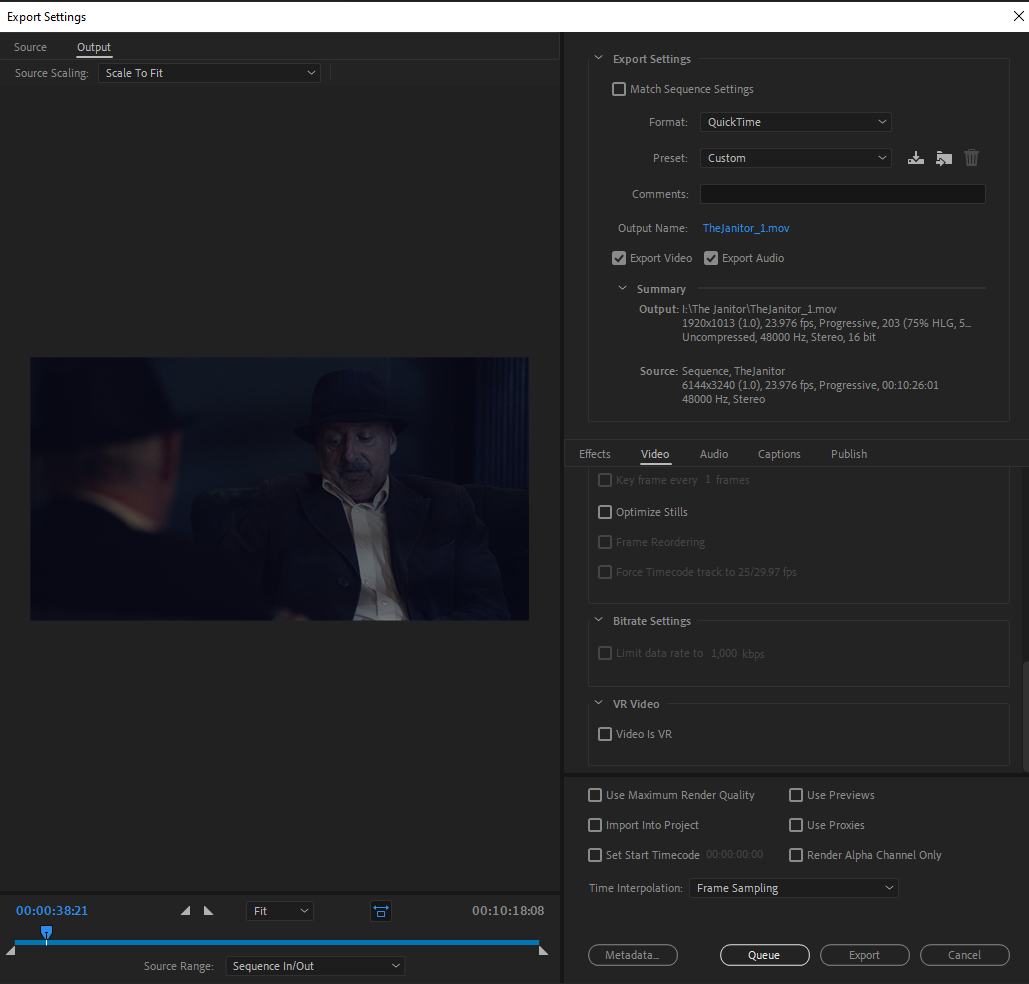Disable Export Audio

tap(711, 257)
